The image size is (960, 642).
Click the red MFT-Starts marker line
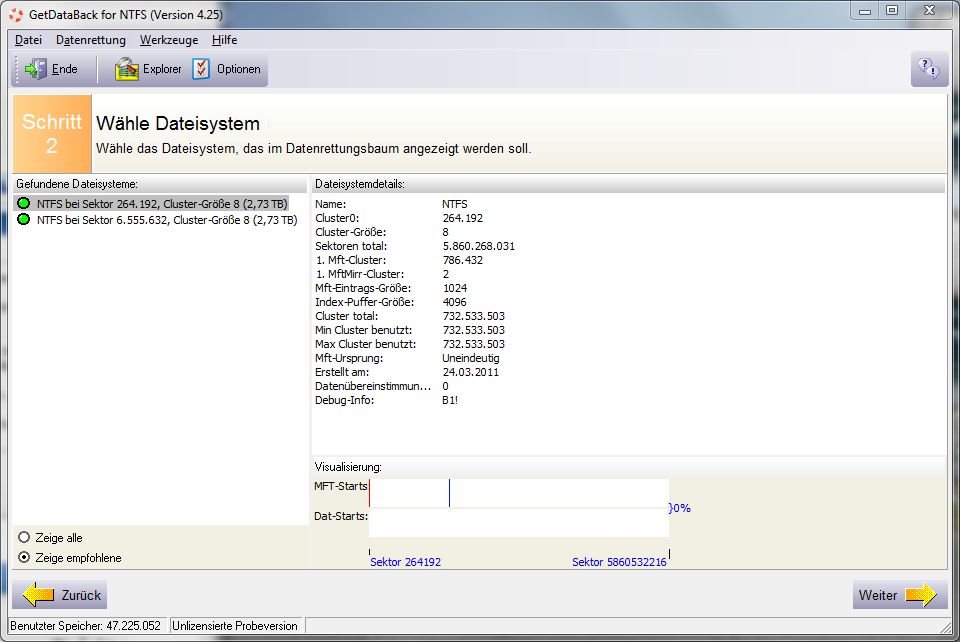370,493
